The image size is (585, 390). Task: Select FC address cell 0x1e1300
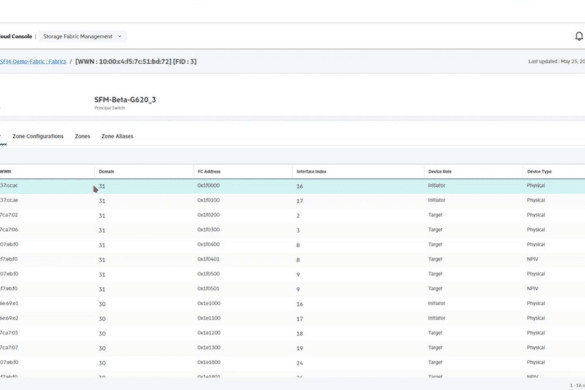(209, 348)
